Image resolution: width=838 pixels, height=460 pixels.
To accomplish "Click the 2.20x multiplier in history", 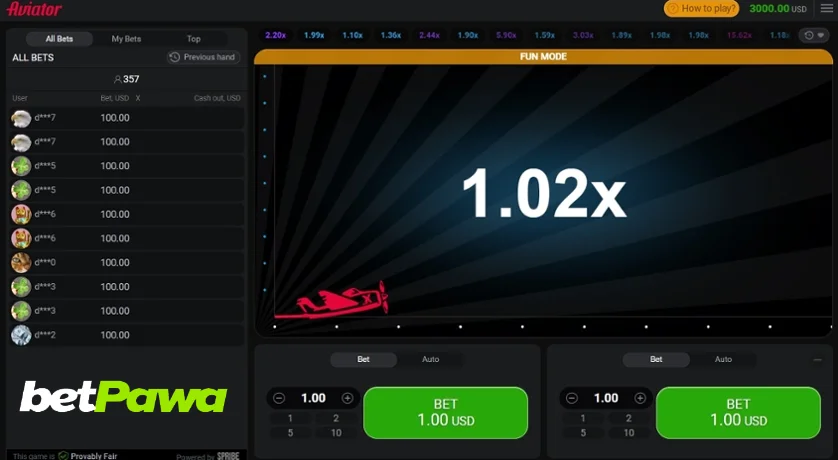I will click(275, 35).
